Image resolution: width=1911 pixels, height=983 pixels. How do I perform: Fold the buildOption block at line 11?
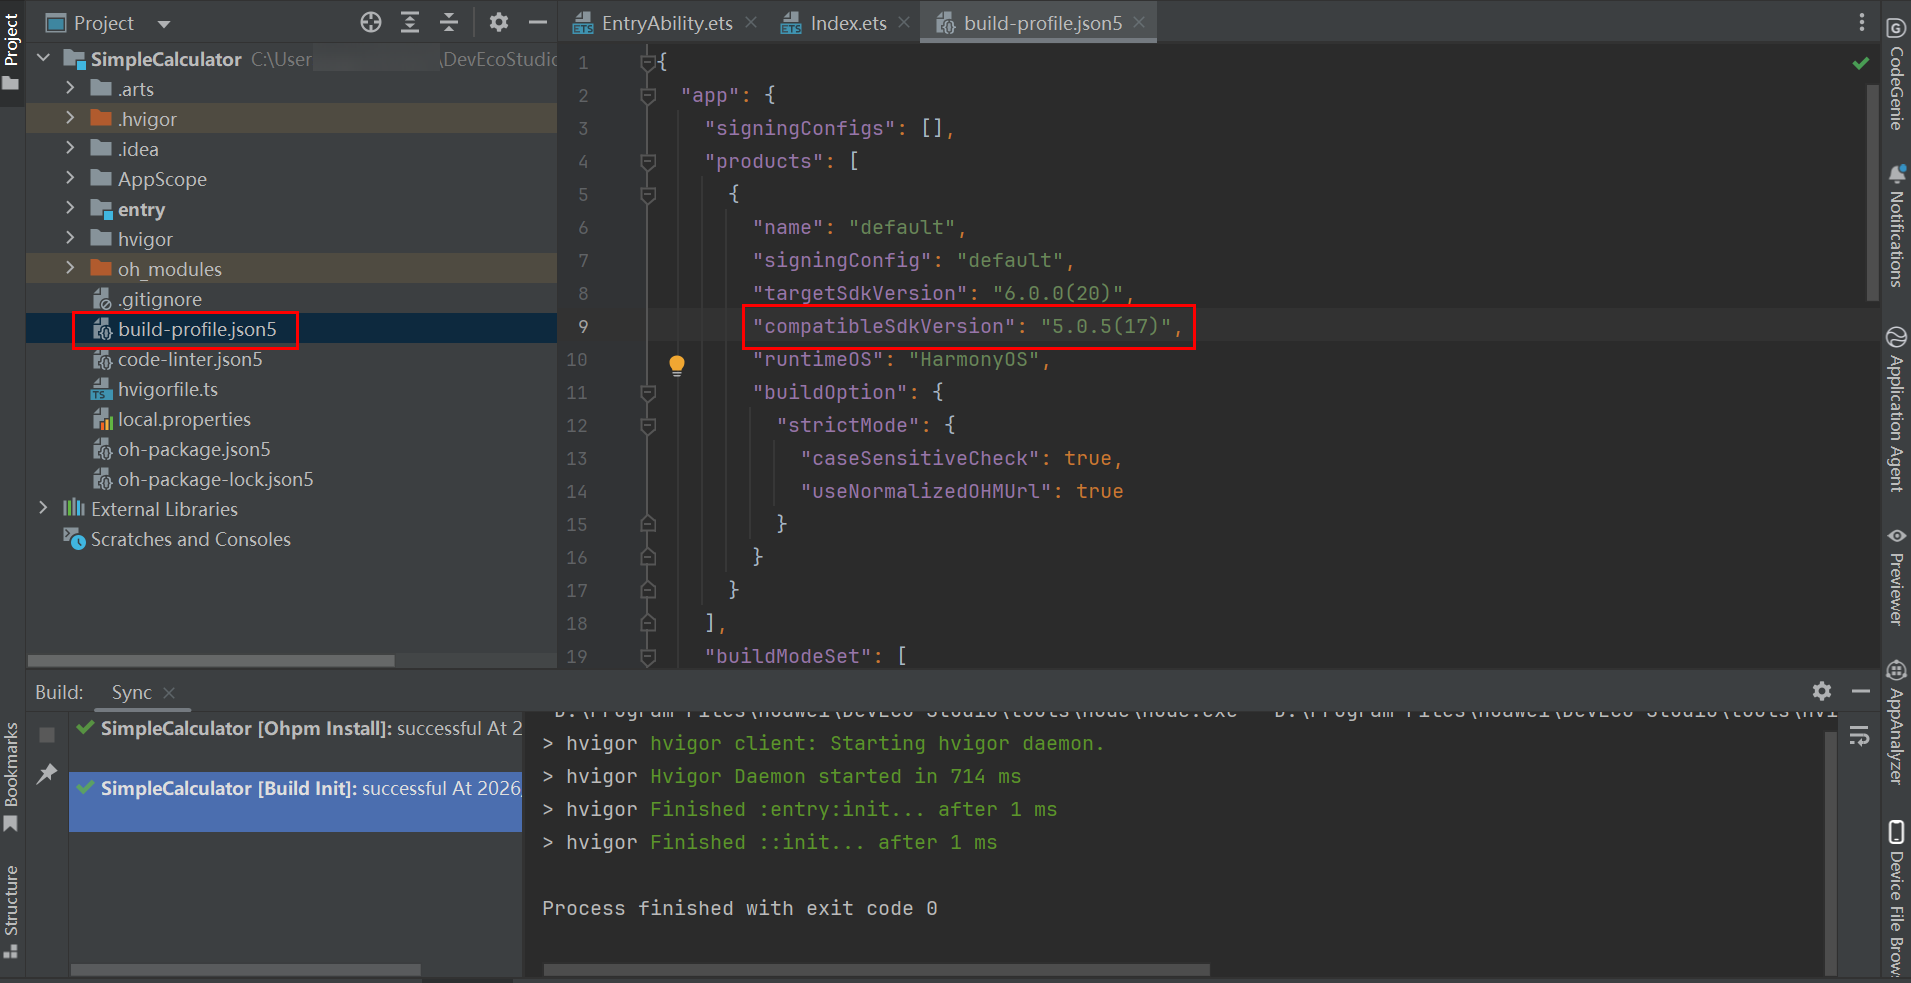(648, 393)
